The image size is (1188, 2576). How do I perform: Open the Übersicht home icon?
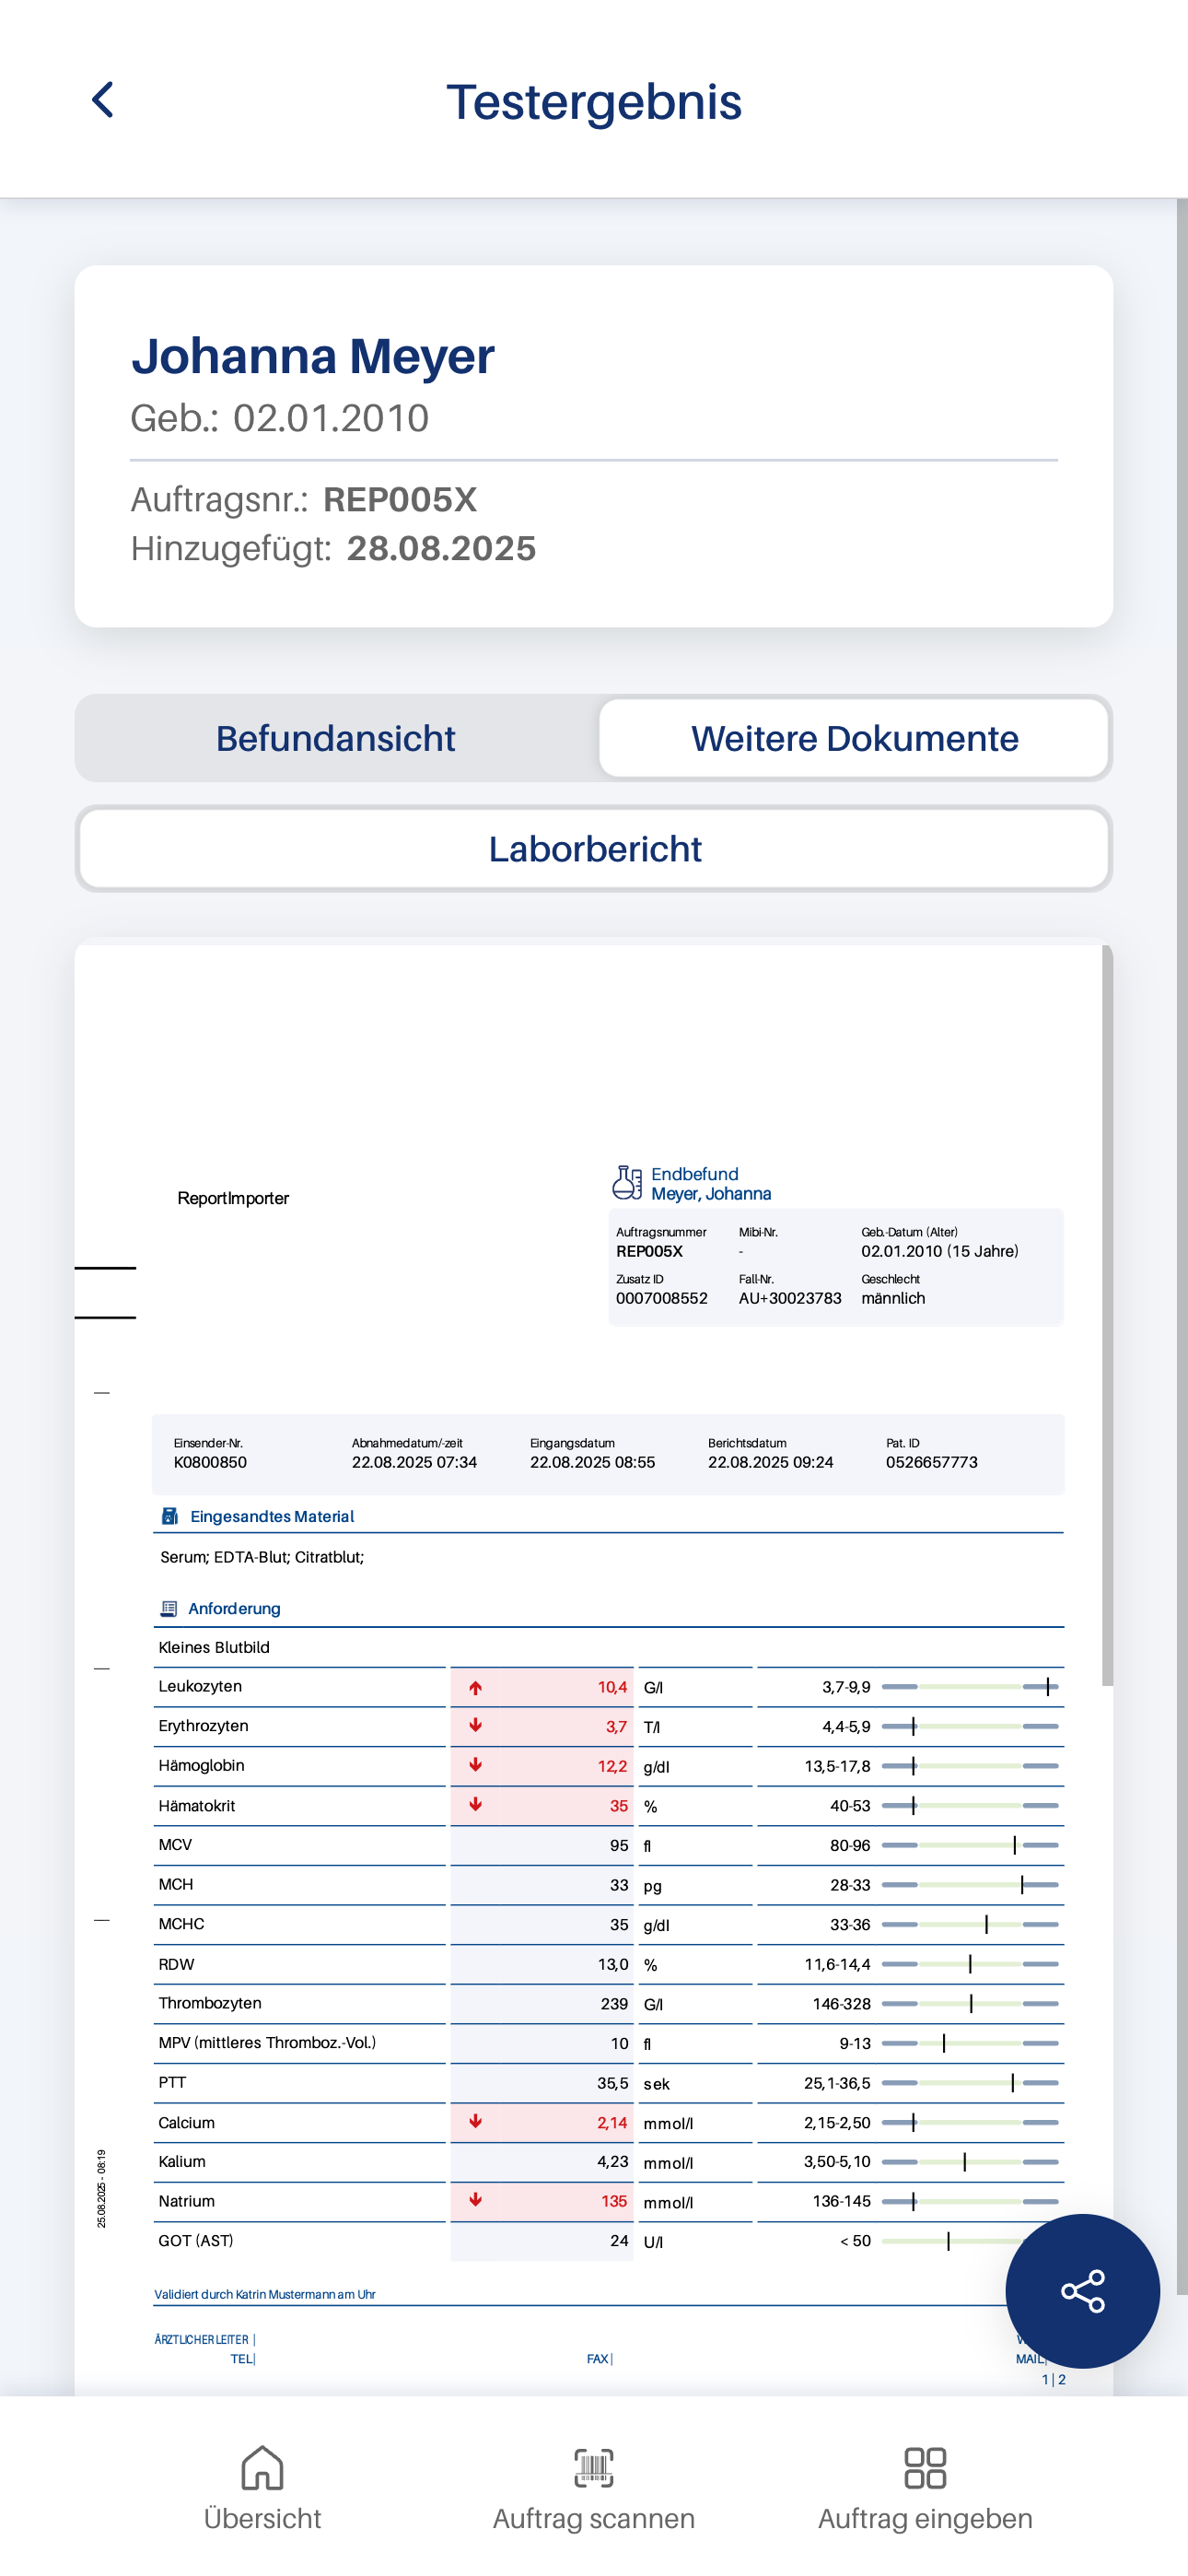coord(262,2468)
